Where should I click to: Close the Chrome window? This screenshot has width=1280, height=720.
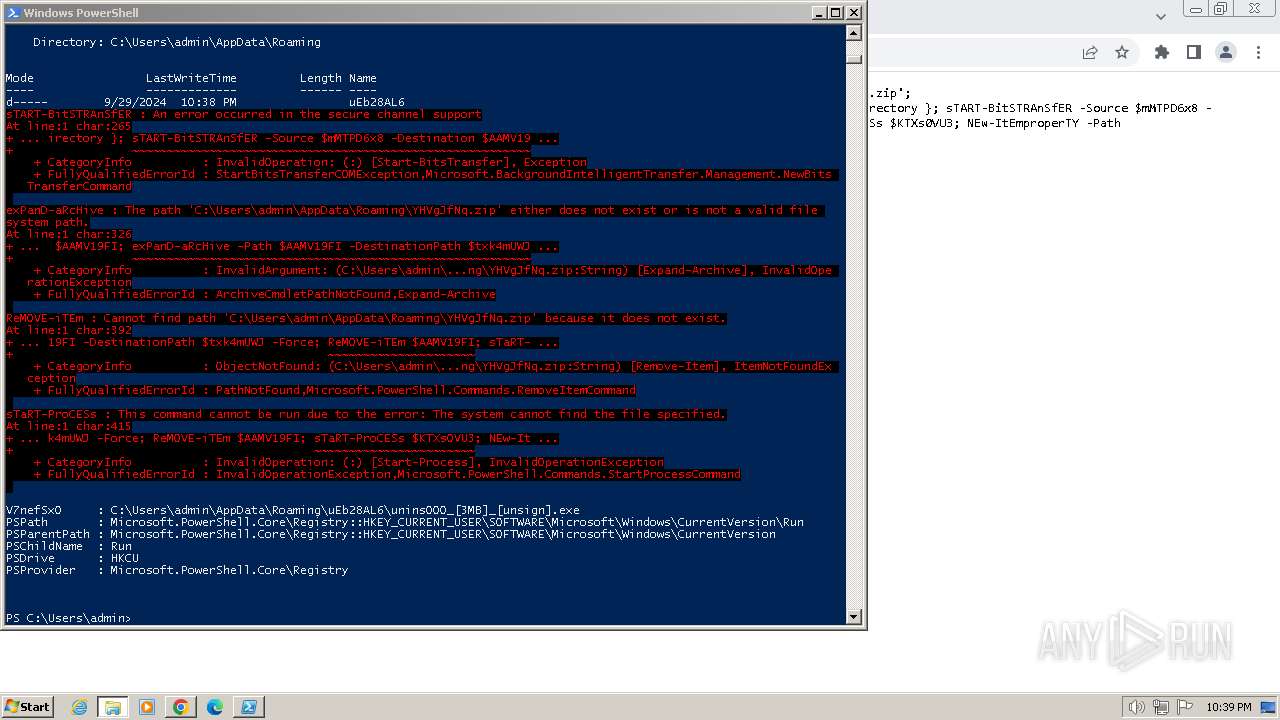[x=1254, y=9]
